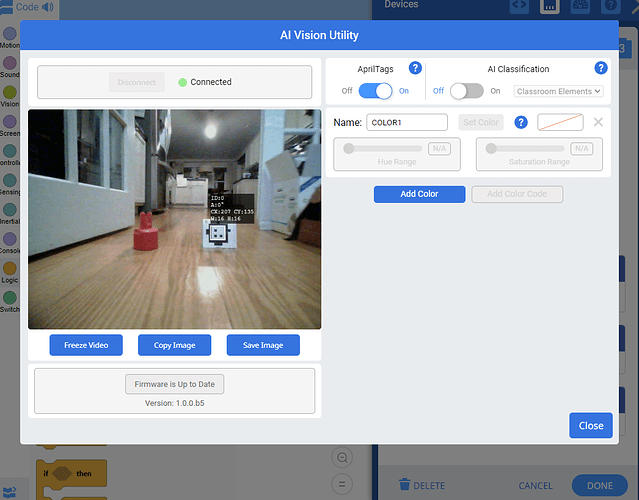Adjust the Saturation Range slider handle
The image size is (639, 500).
[491, 148]
